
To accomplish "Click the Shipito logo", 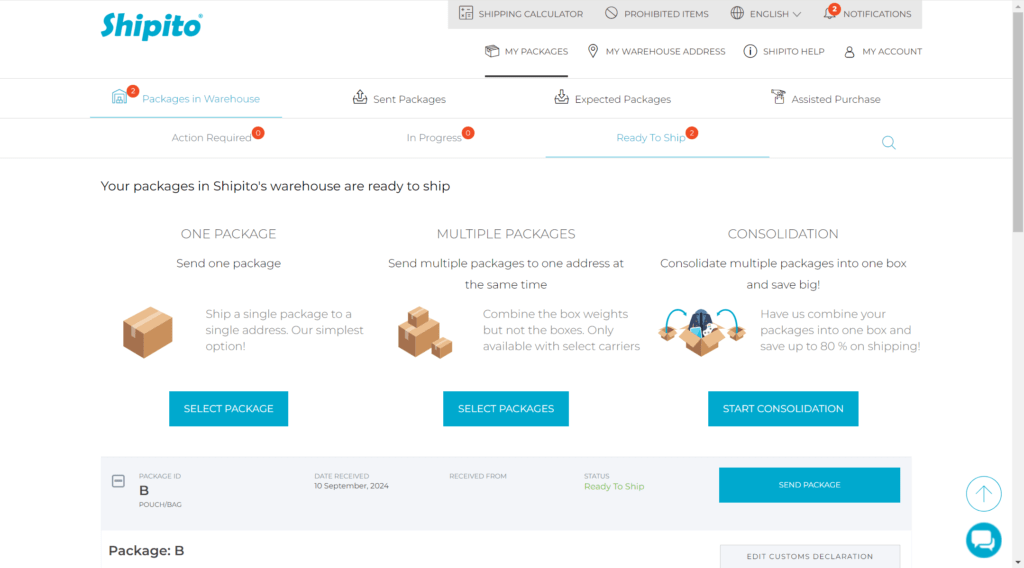I will coord(152,26).
